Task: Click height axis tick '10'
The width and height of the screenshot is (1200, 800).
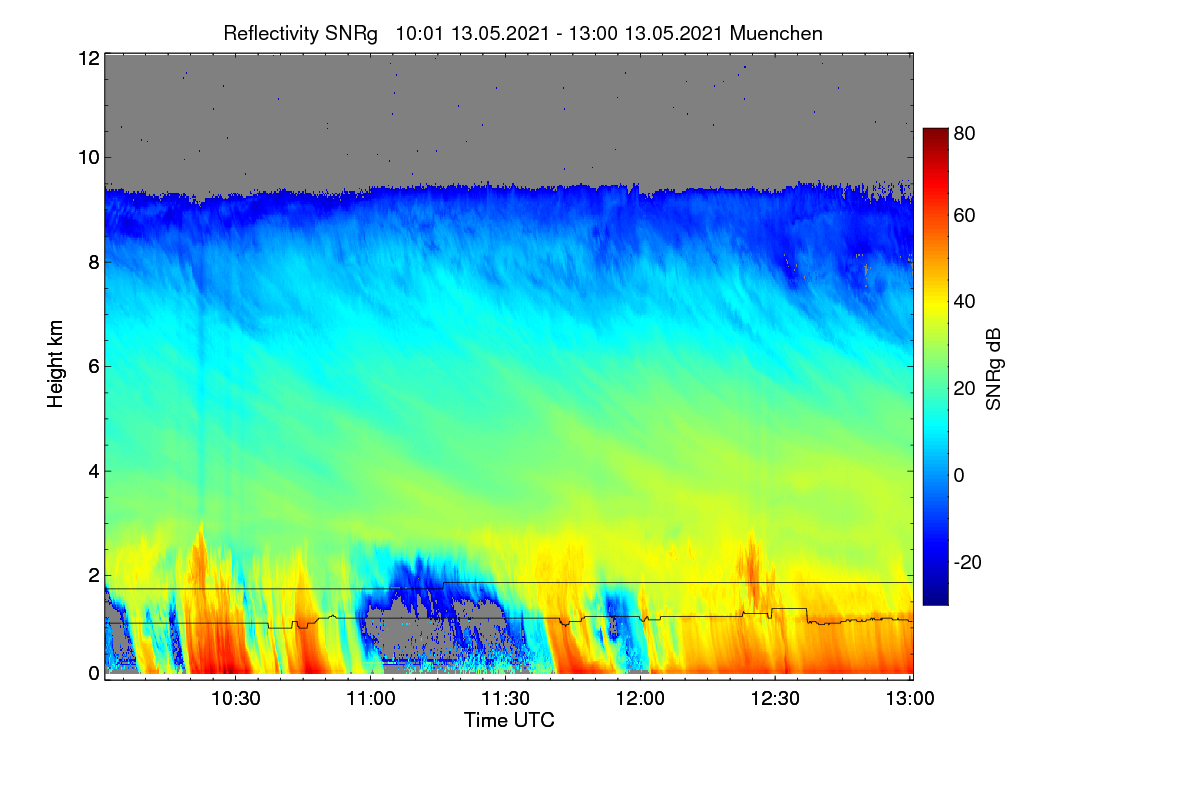Action: 89,157
